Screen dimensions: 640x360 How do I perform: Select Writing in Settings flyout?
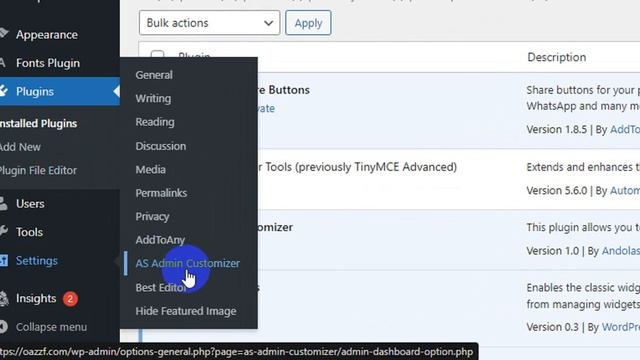(153, 98)
